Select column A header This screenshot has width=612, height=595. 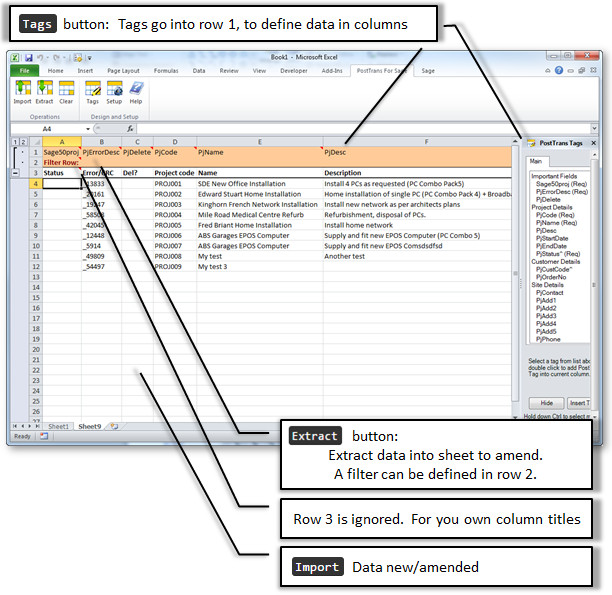[x=62, y=142]
